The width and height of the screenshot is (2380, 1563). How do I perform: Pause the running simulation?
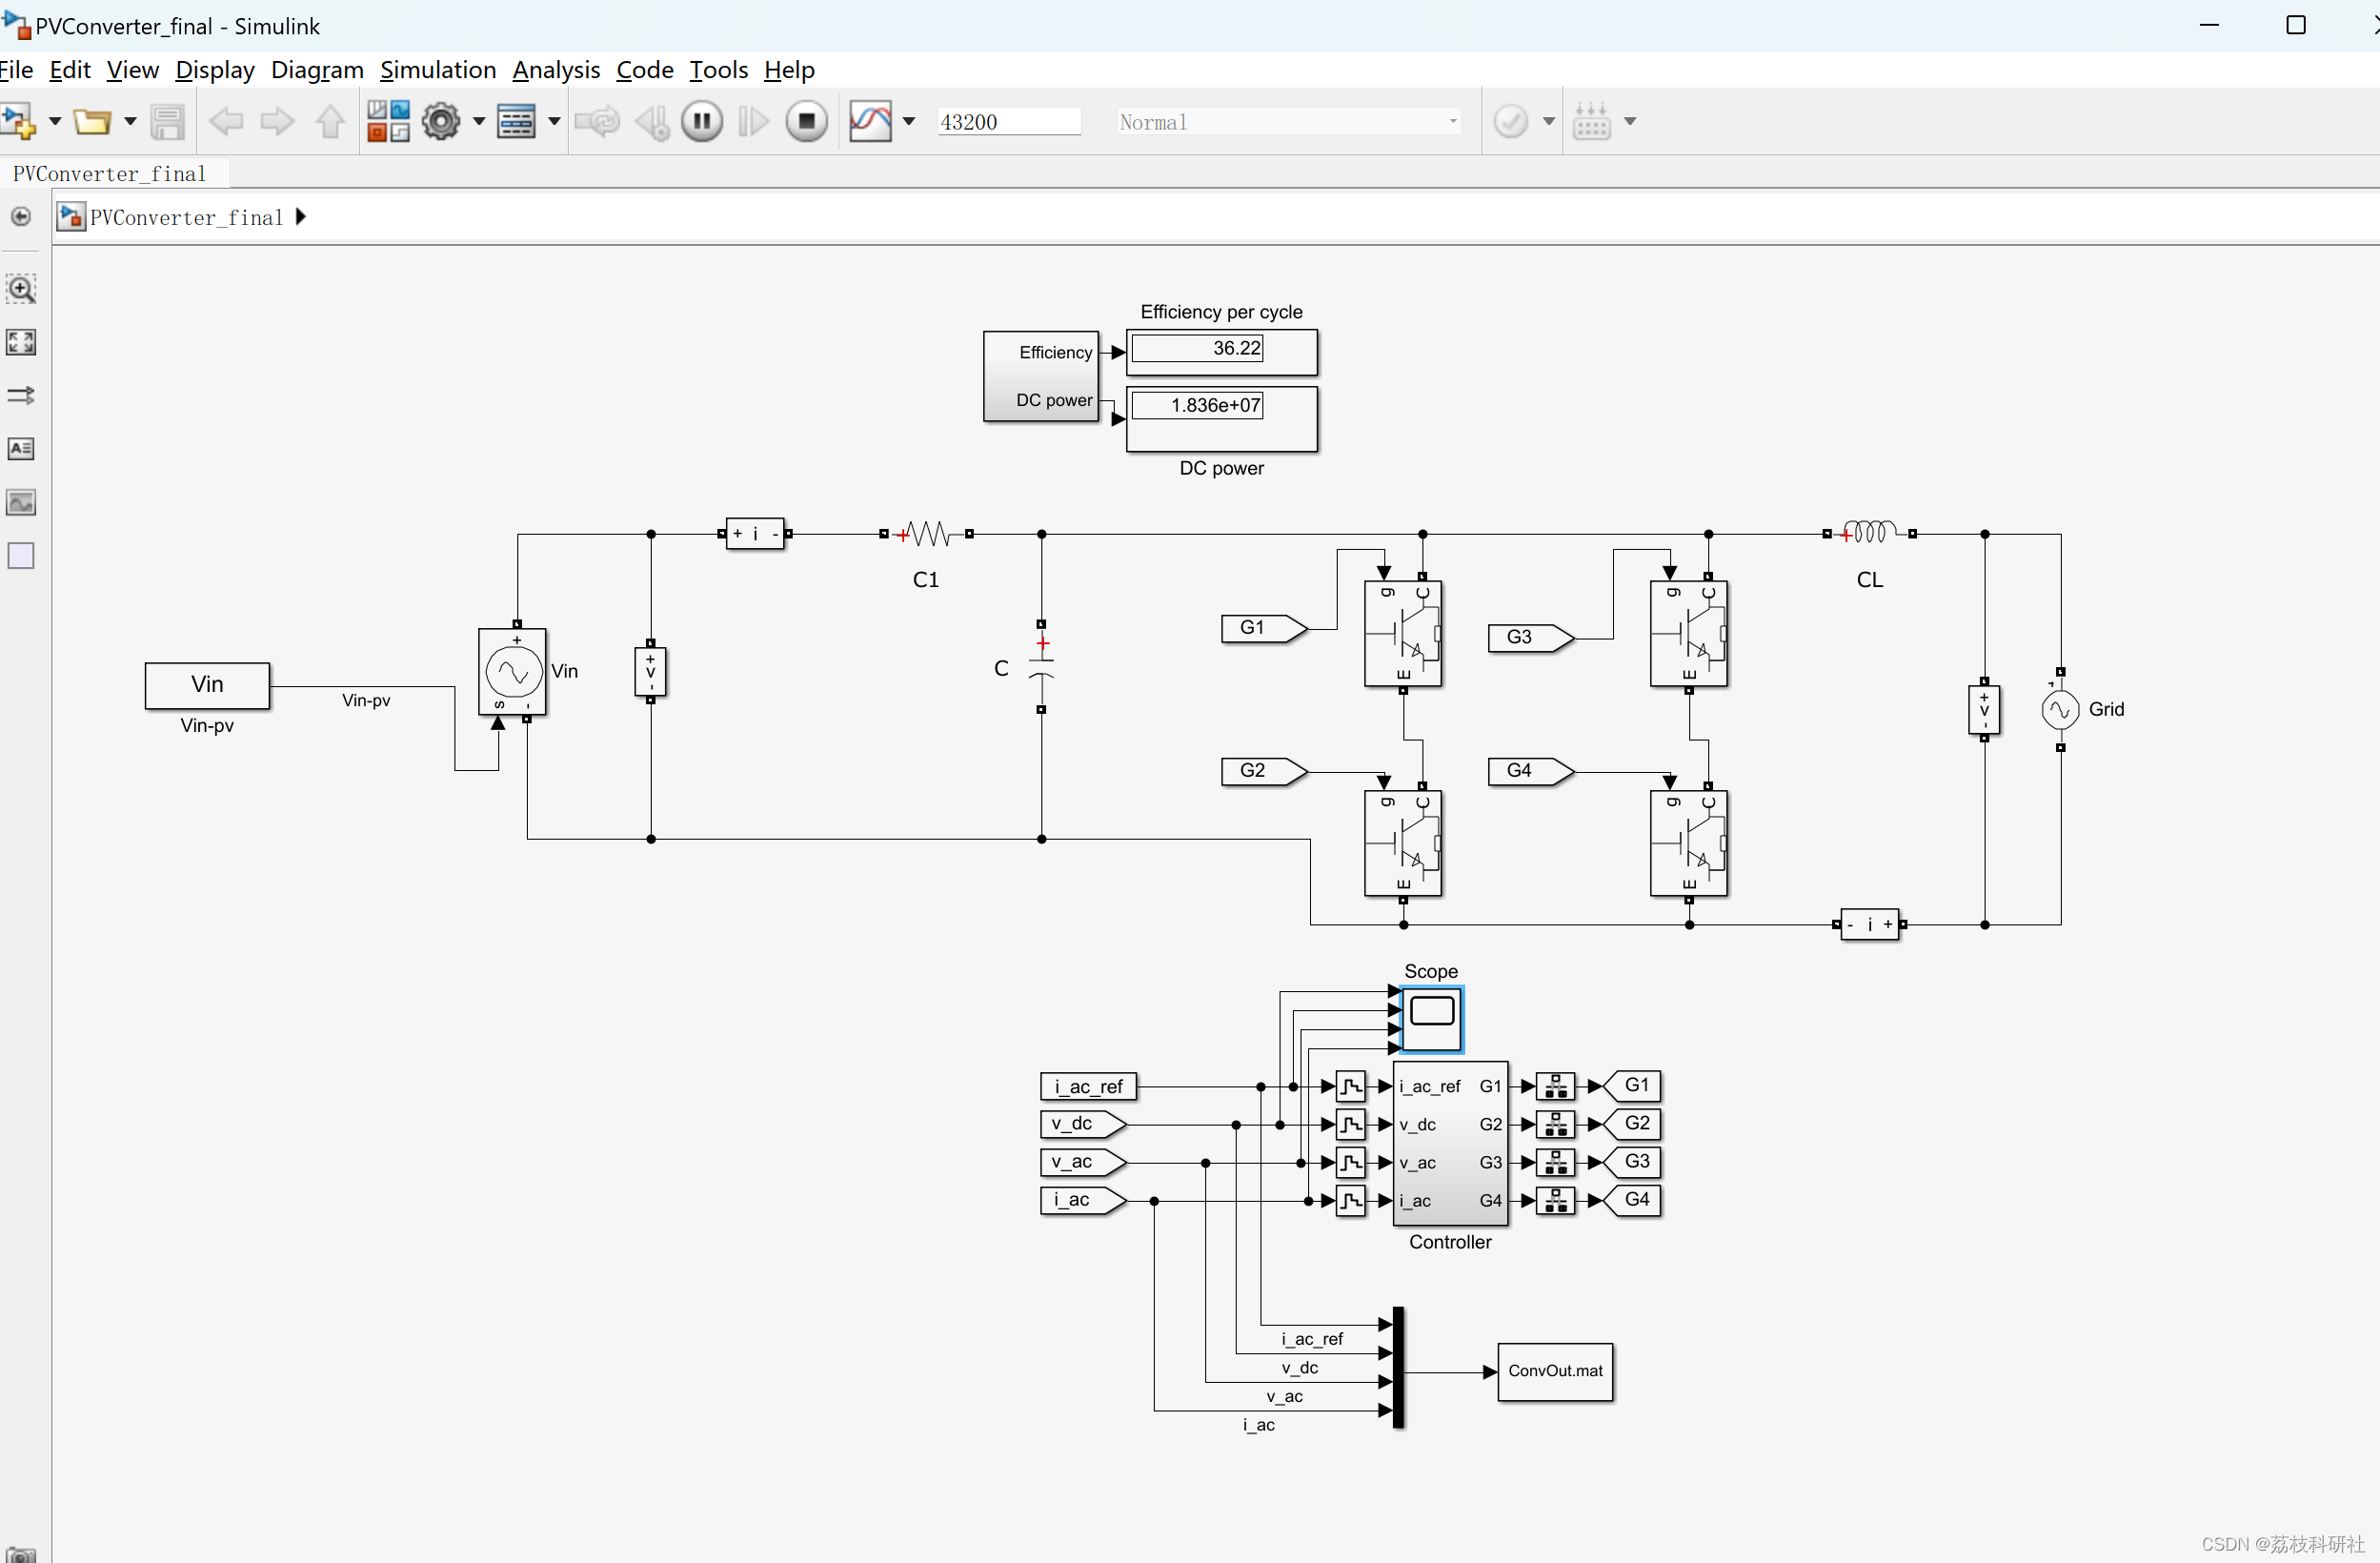point(701,120)
